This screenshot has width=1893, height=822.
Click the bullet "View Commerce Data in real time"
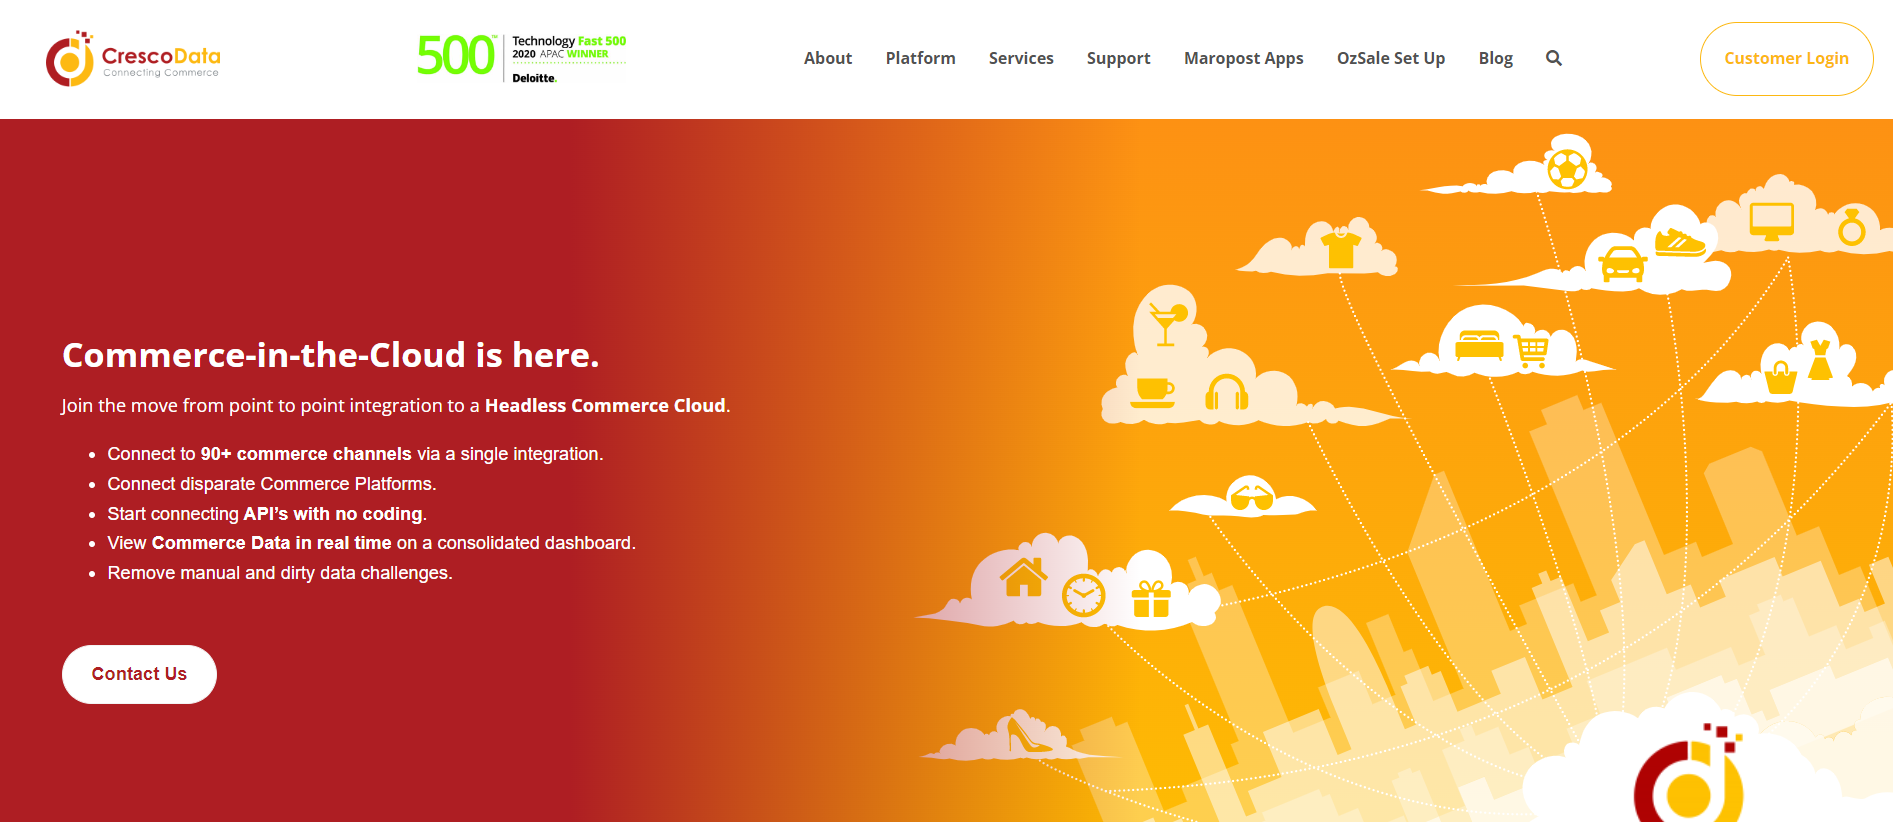tap(371, 543)
